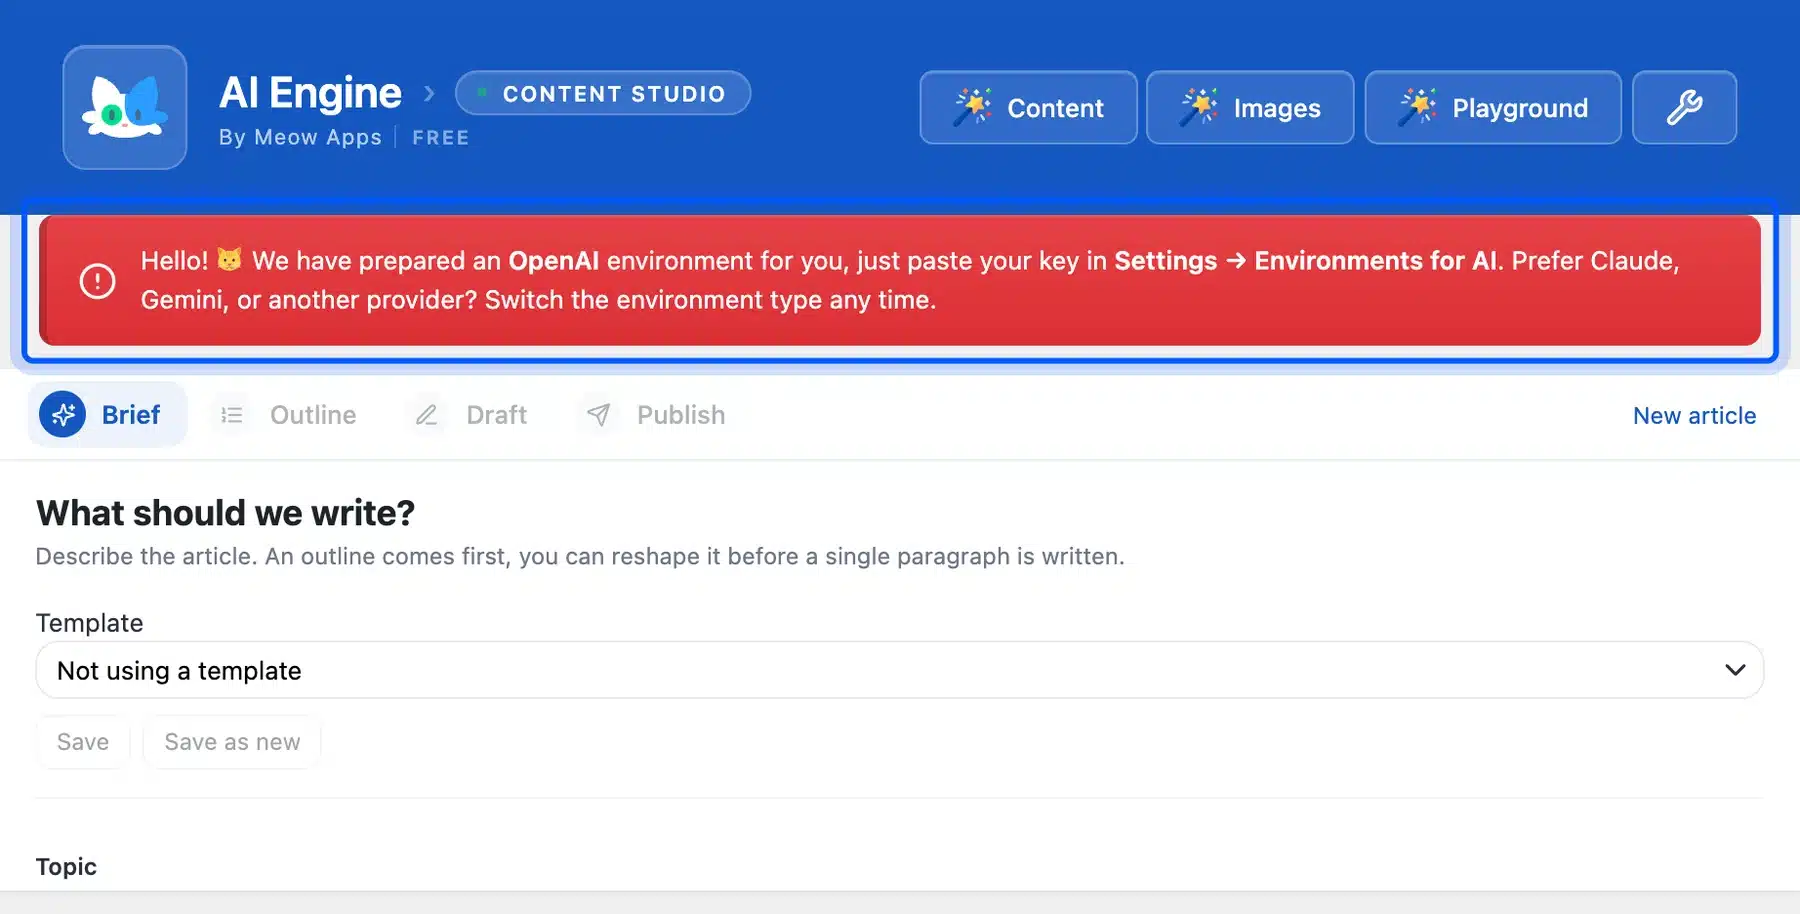The height and width of the screenshot is (914, 1800).
Task: Click the magic wand icon on Playground
Action: (1417, 106)
